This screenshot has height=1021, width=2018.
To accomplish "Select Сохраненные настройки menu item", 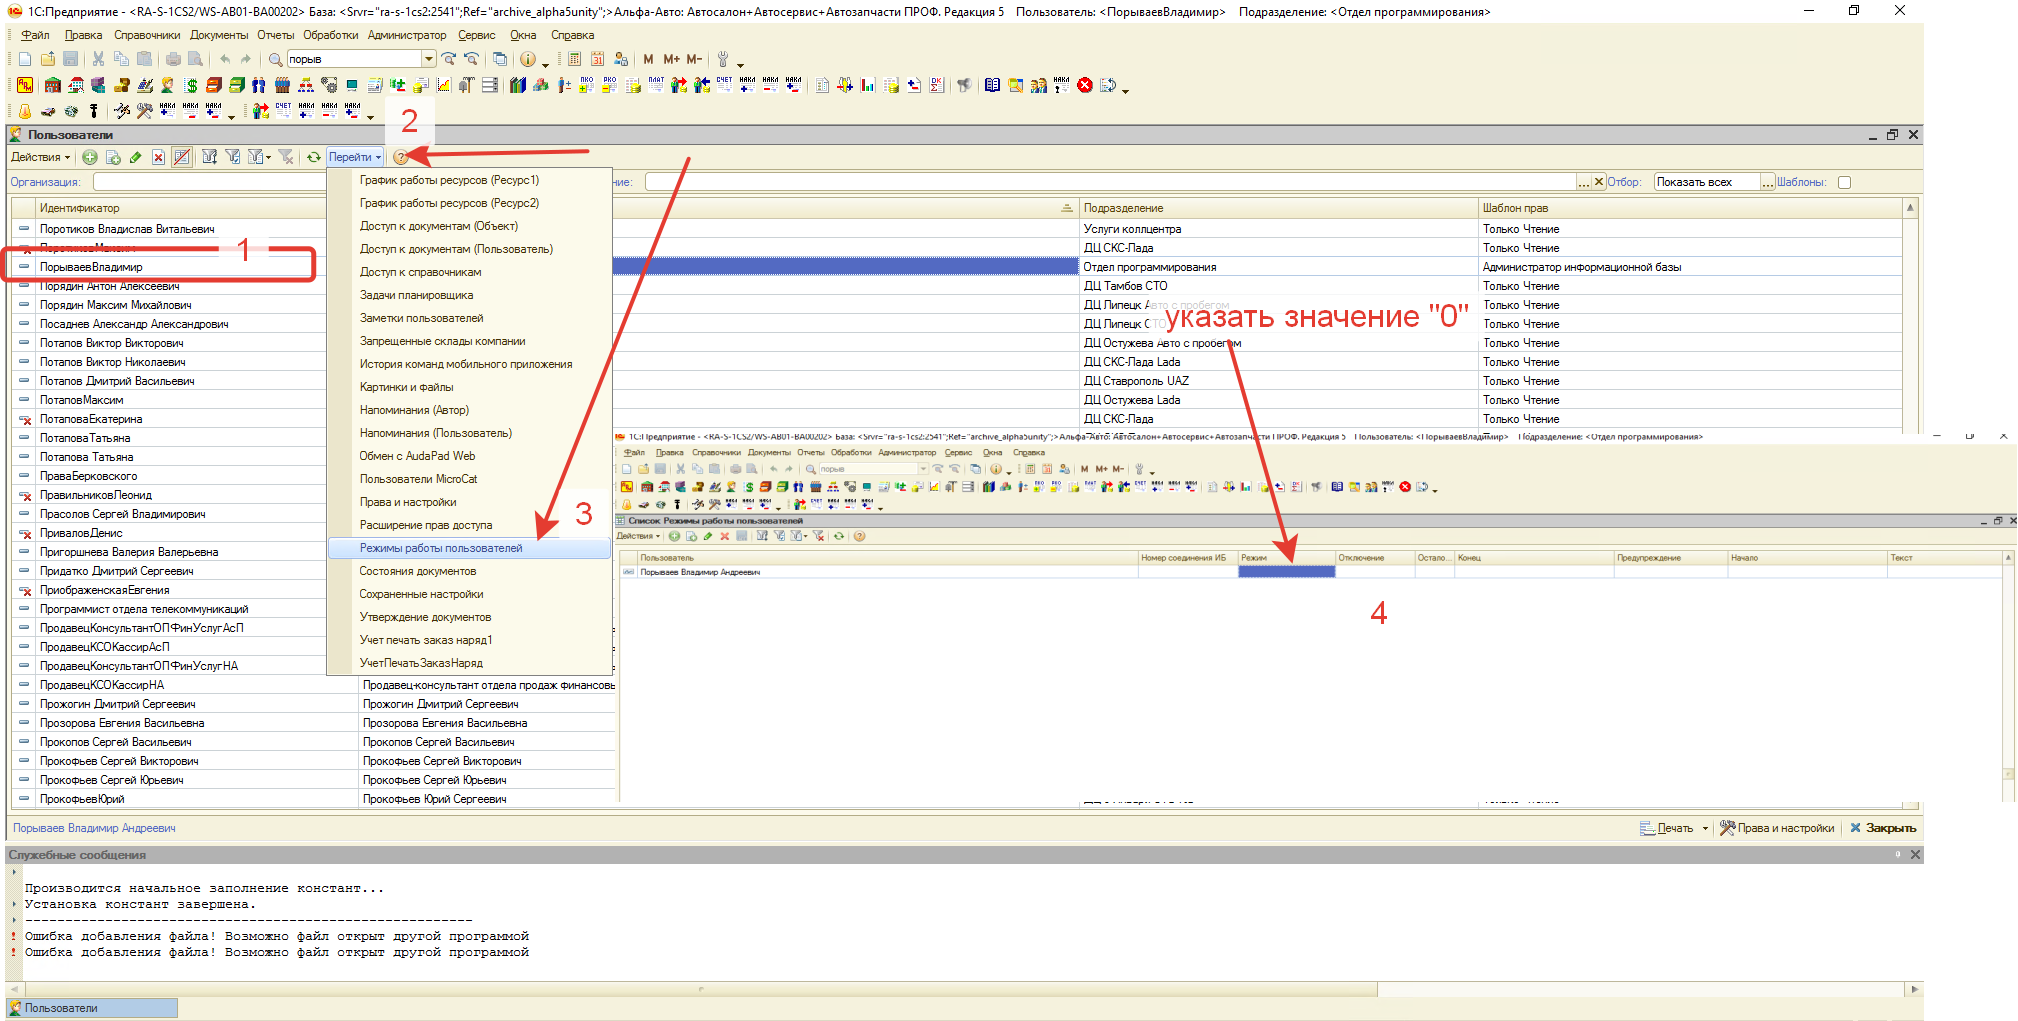I will [x=469, y=594].
